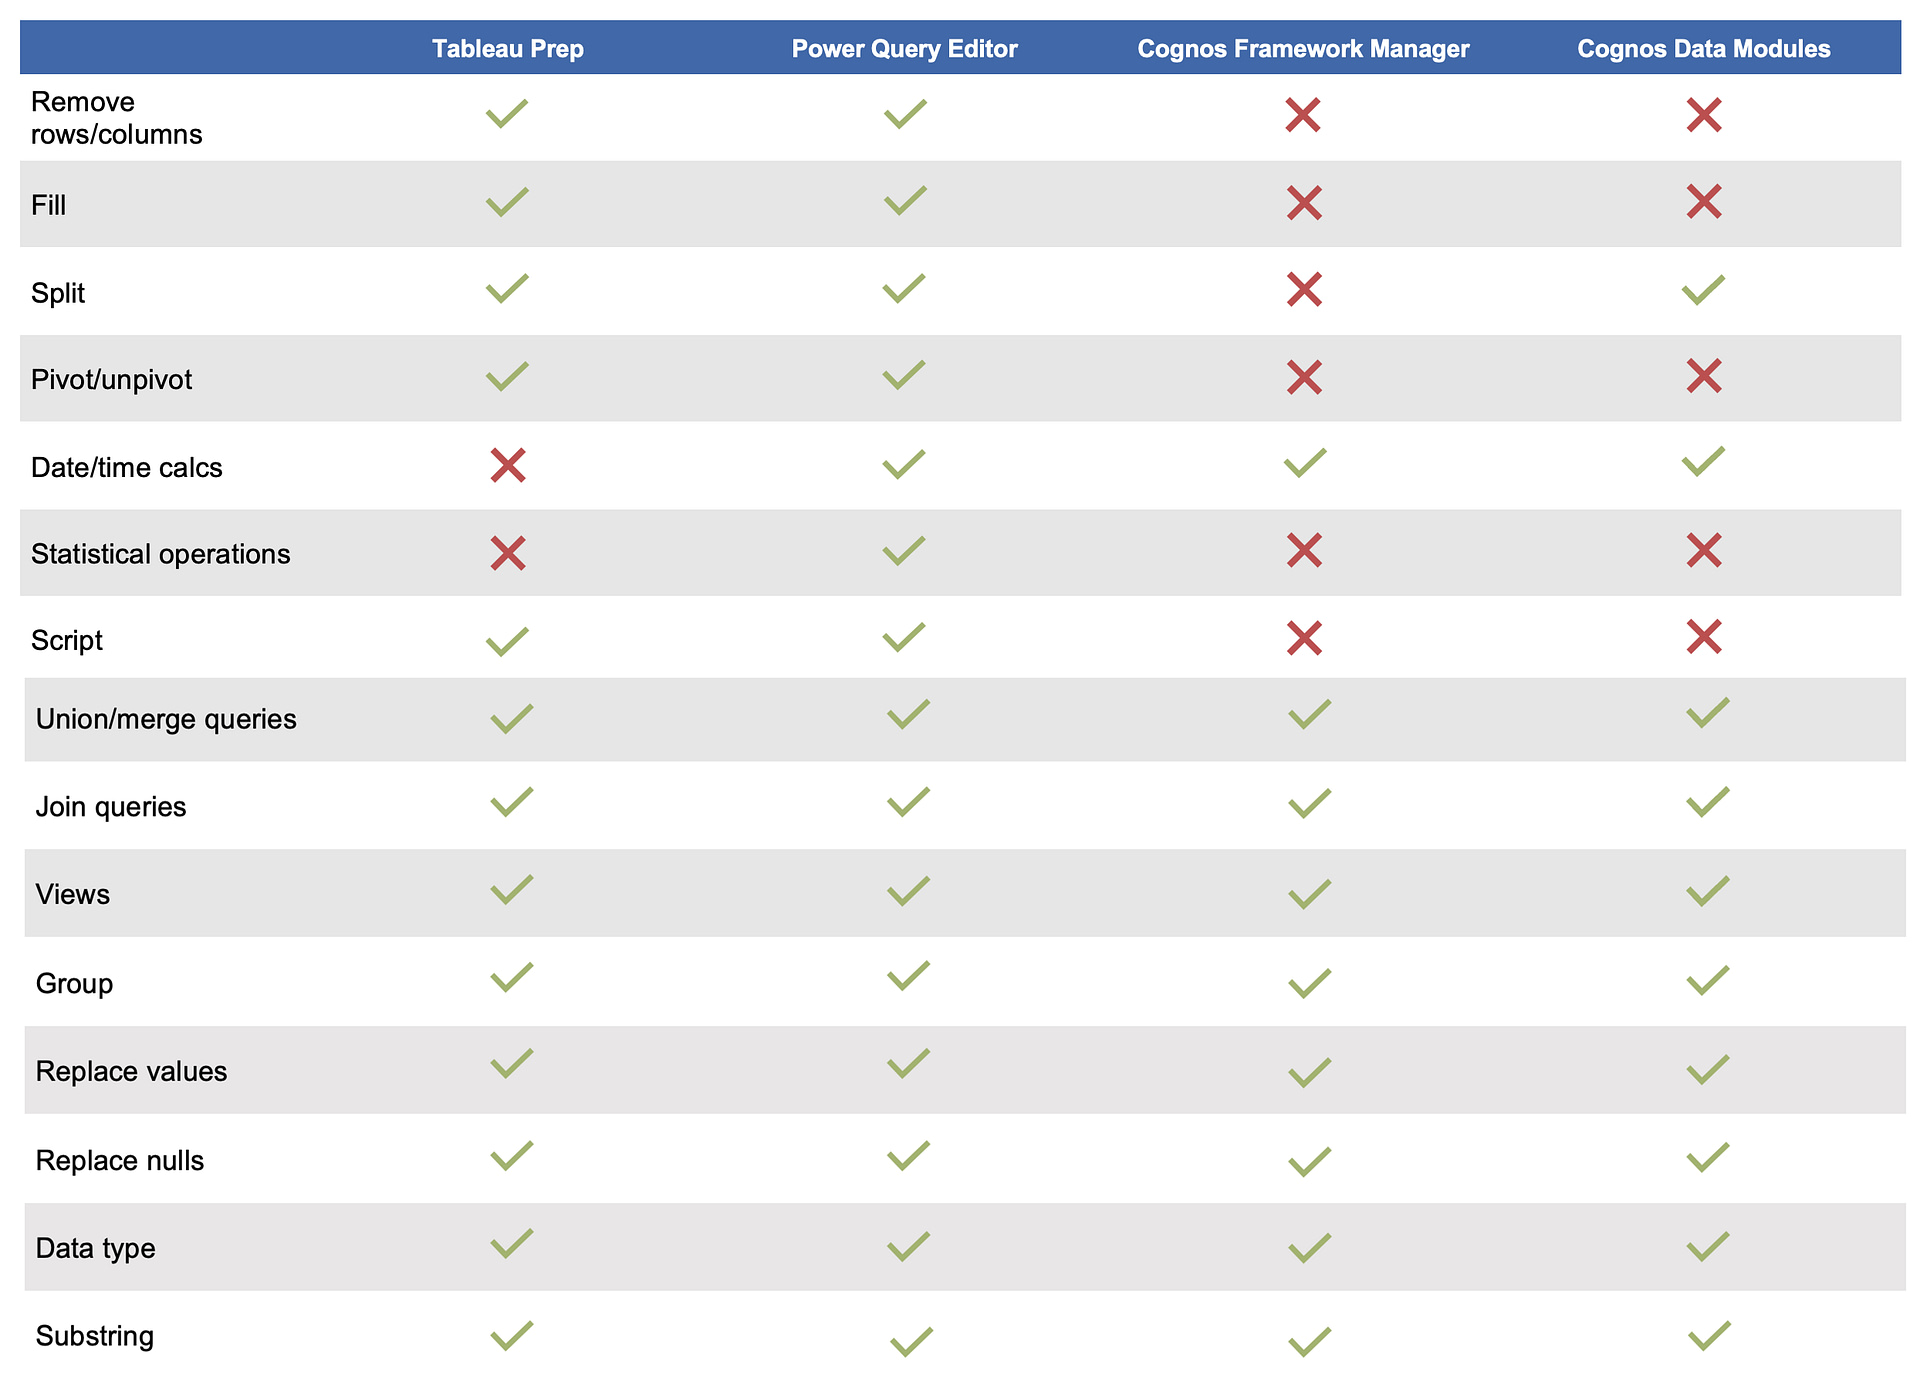Click Cognos Data Modules checkmark in Split row
Viewport: 1920px width, 1377px height.
pos(1703,290)
